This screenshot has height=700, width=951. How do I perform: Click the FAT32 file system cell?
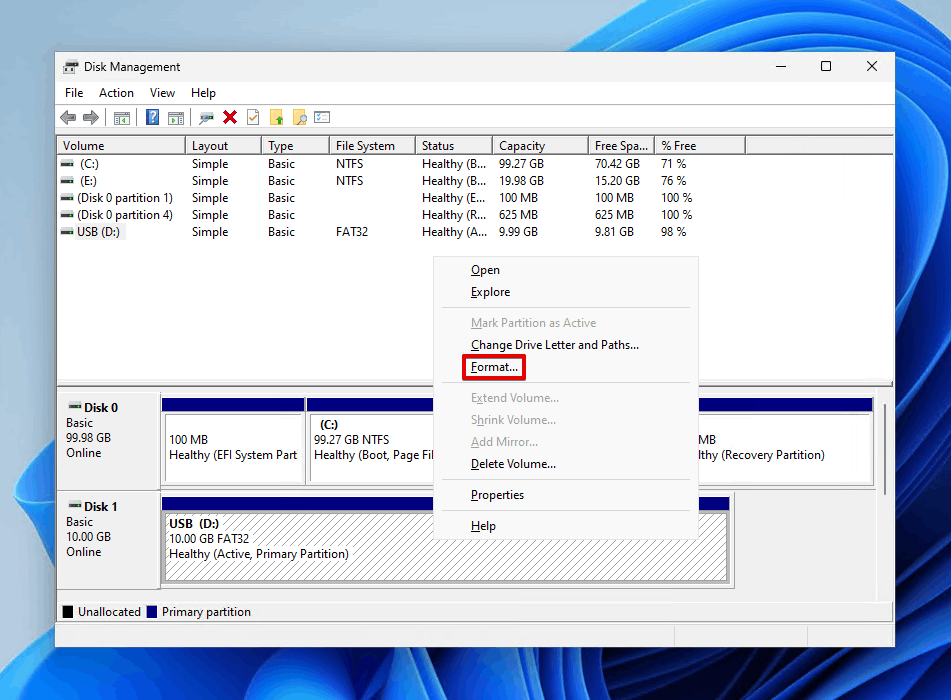click(352, 232)
